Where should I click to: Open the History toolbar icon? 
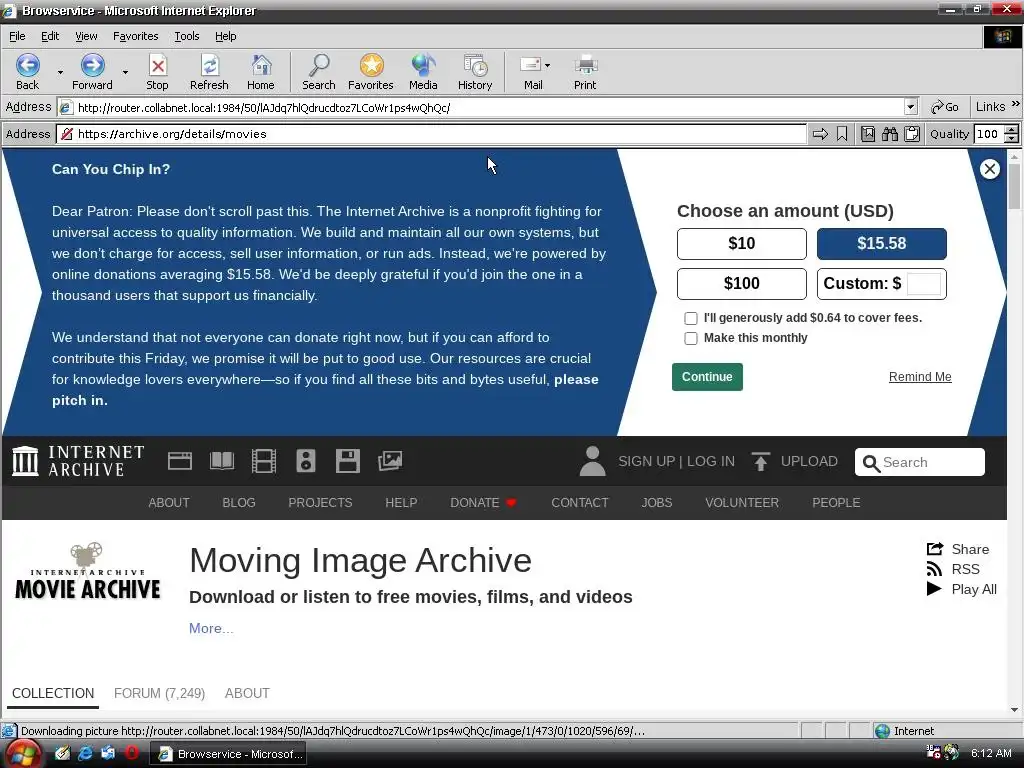click(x=475, y=72)
